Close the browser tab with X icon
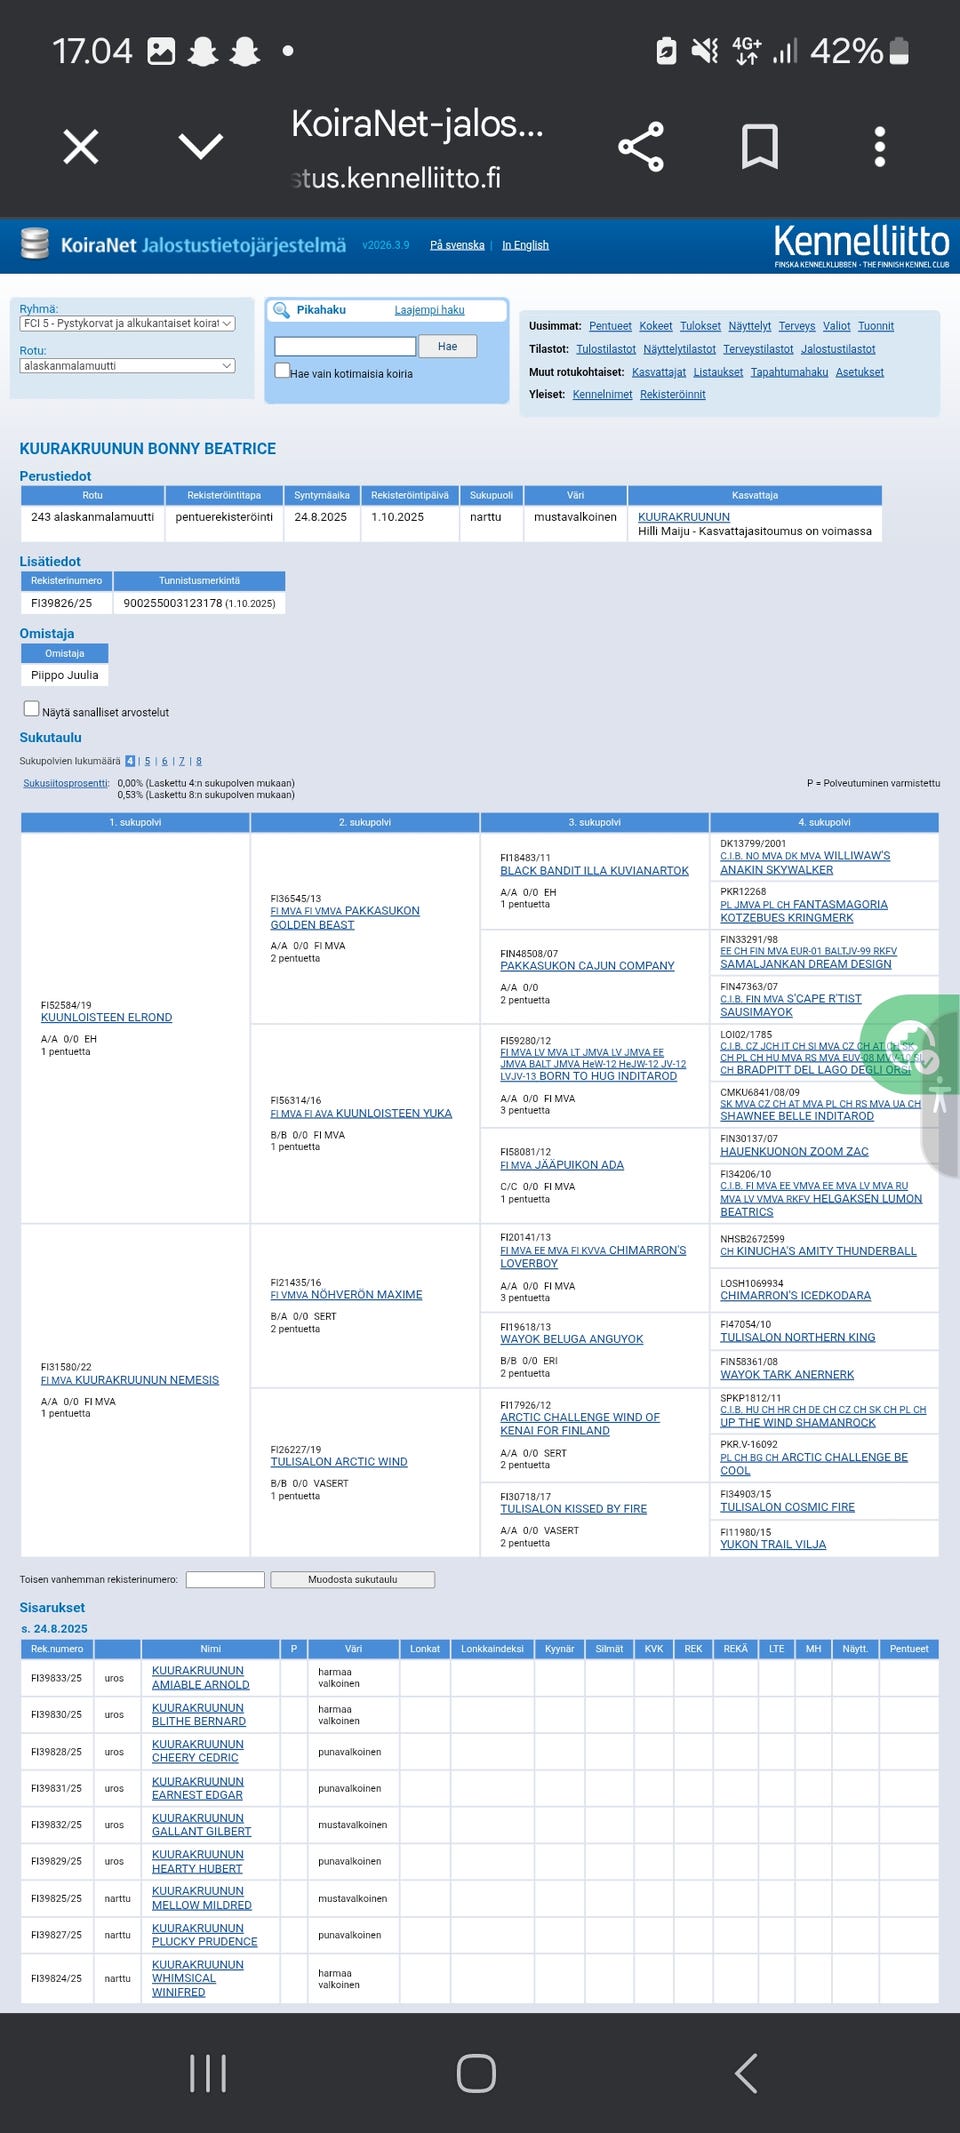The width and height of the screenshot is (960, 2133). coord(81,147)
